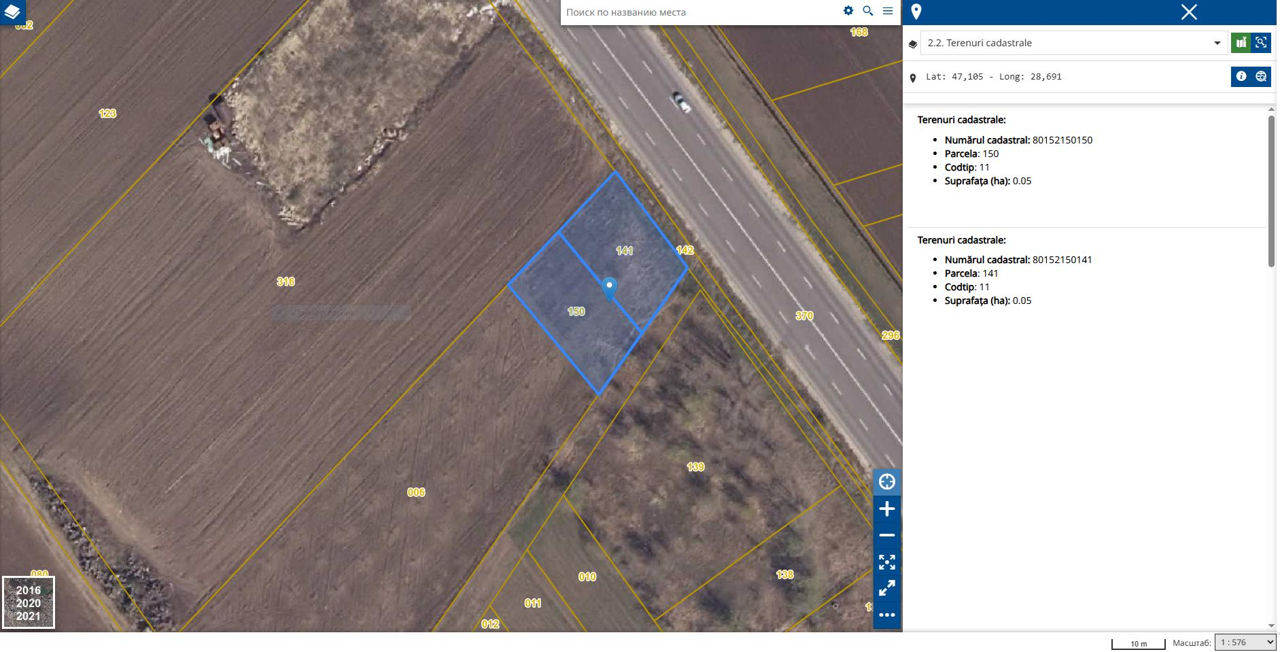Close the identify results panel
The height and width of the screenshot is (652, 1280).
1189,12
